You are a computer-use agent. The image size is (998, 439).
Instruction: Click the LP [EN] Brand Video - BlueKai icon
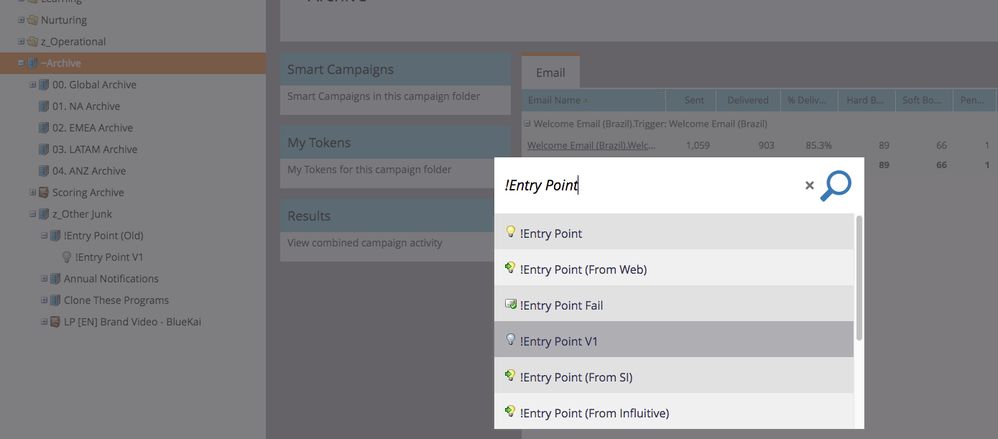tap(55, 321)
